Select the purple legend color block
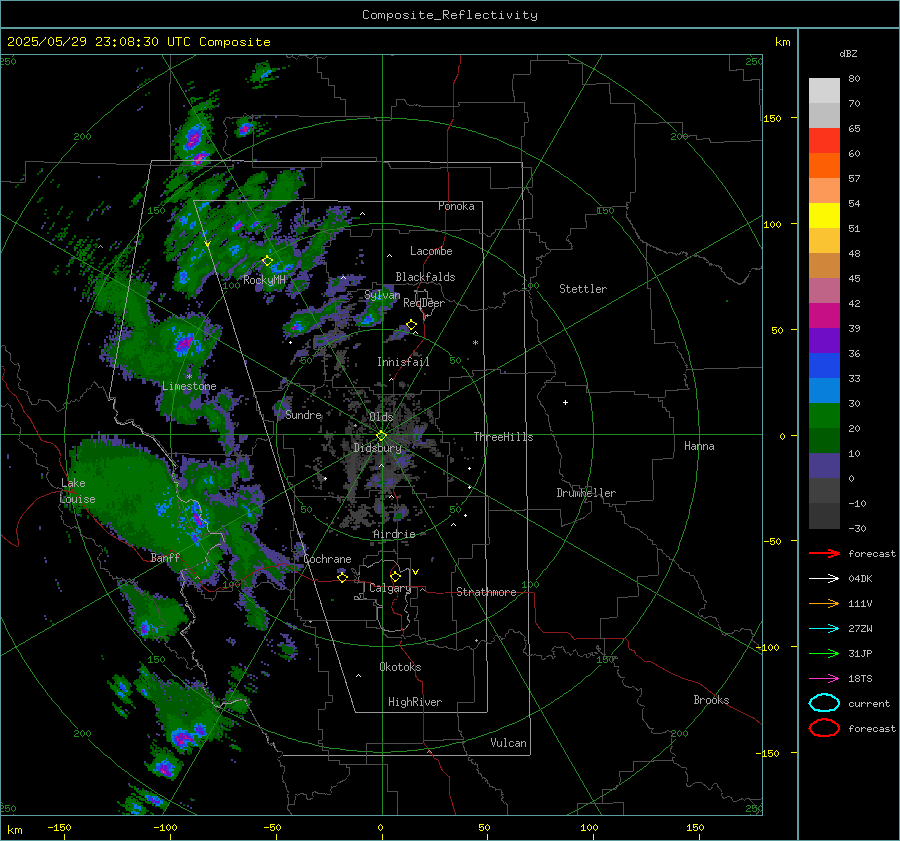The width and height of the screenshot is (900, 841). pos(824,341)
